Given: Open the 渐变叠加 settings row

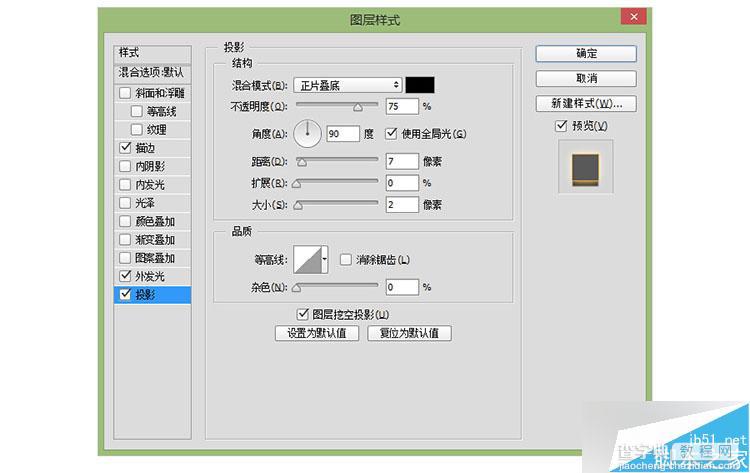Looking at the screenshot, I should (x=155, y=239).
